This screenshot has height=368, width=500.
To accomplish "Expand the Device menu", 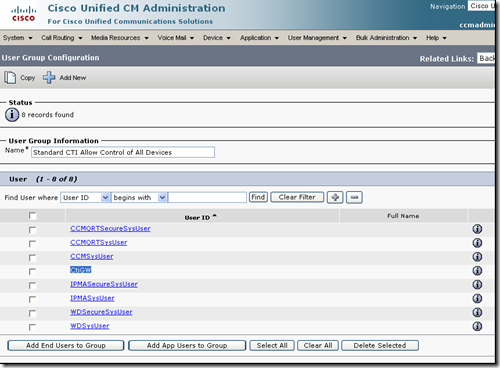I will coord(217,38).
